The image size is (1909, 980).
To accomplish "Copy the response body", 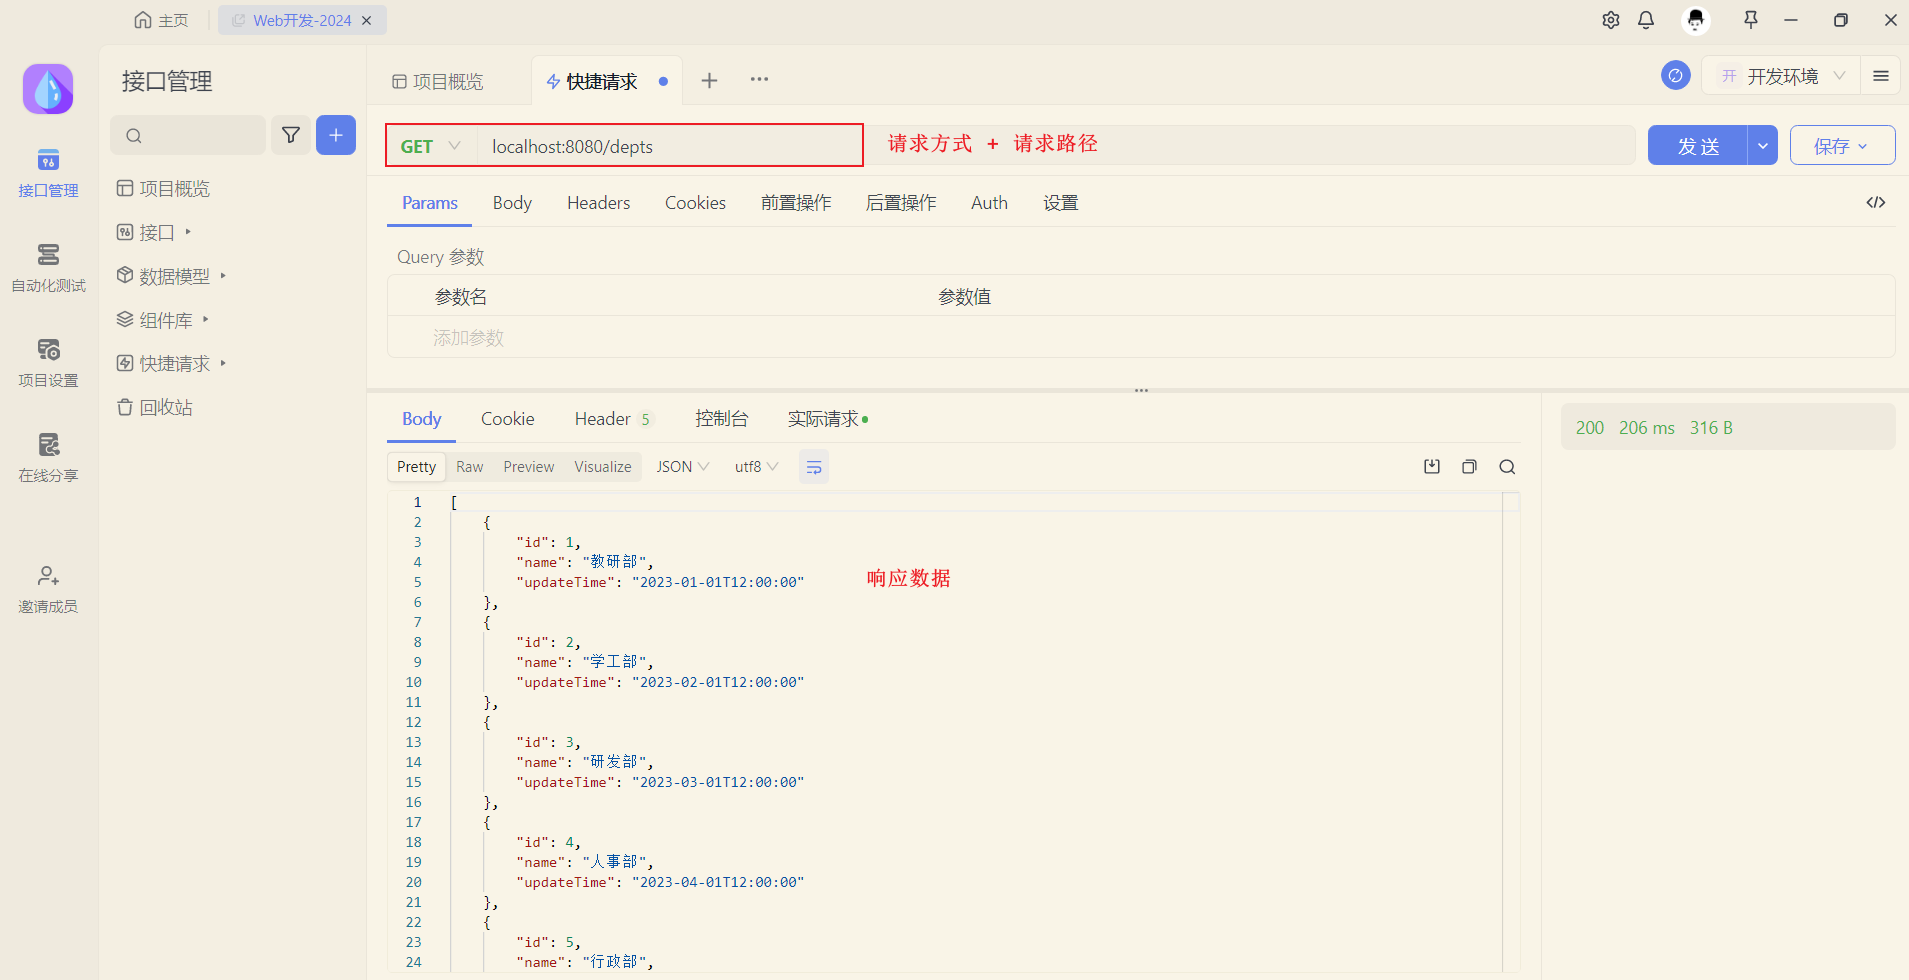I will click(1468, 466).
